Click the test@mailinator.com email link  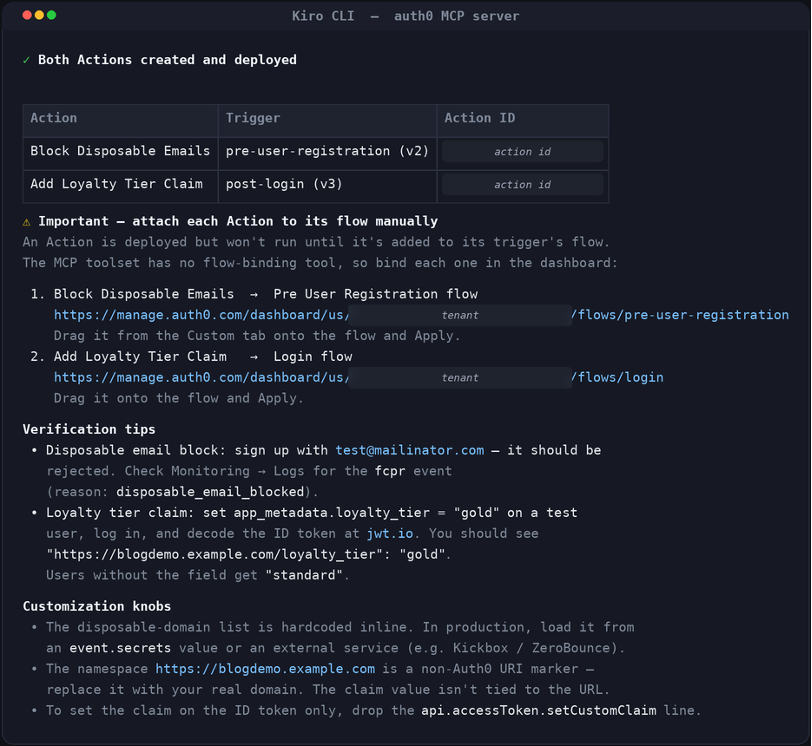410,450
